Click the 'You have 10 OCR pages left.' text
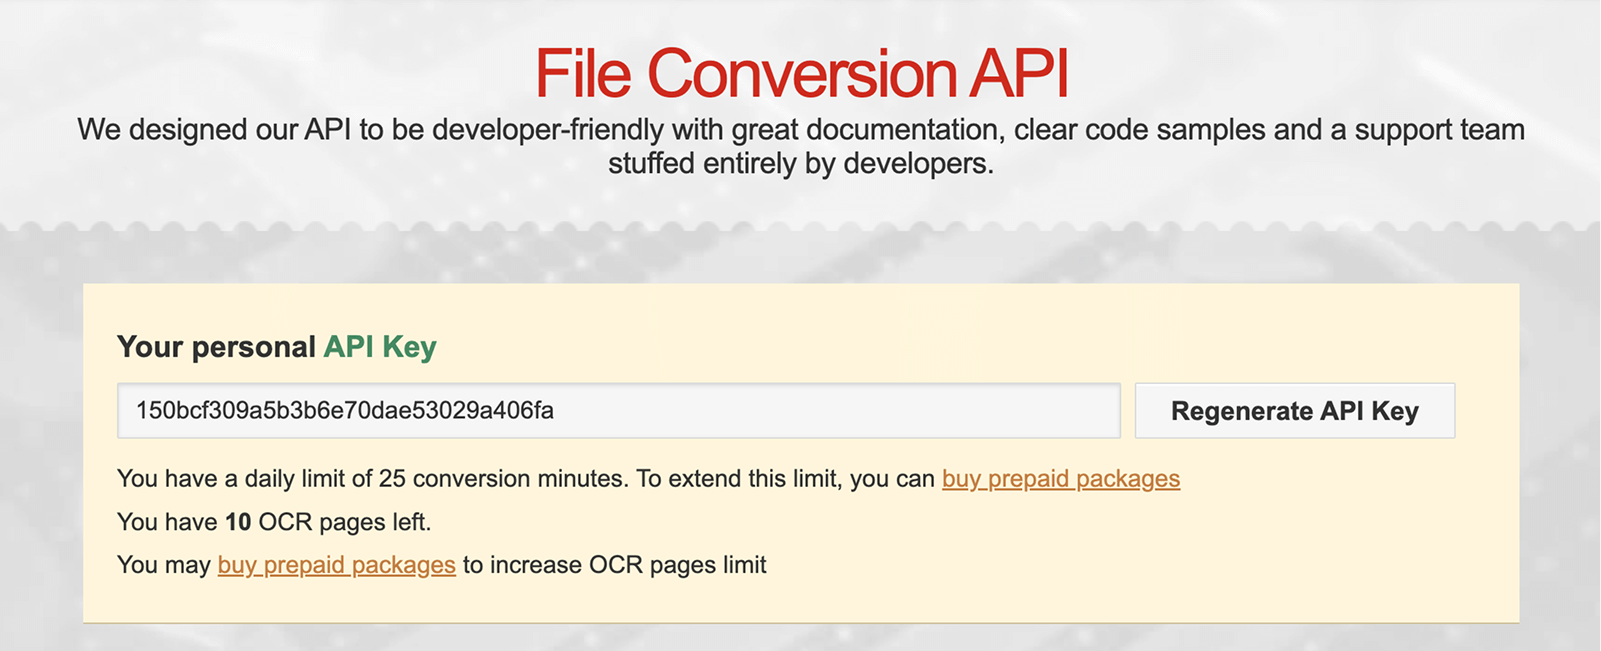Screen dimensions: 1601x651 (x=274, y=522)
